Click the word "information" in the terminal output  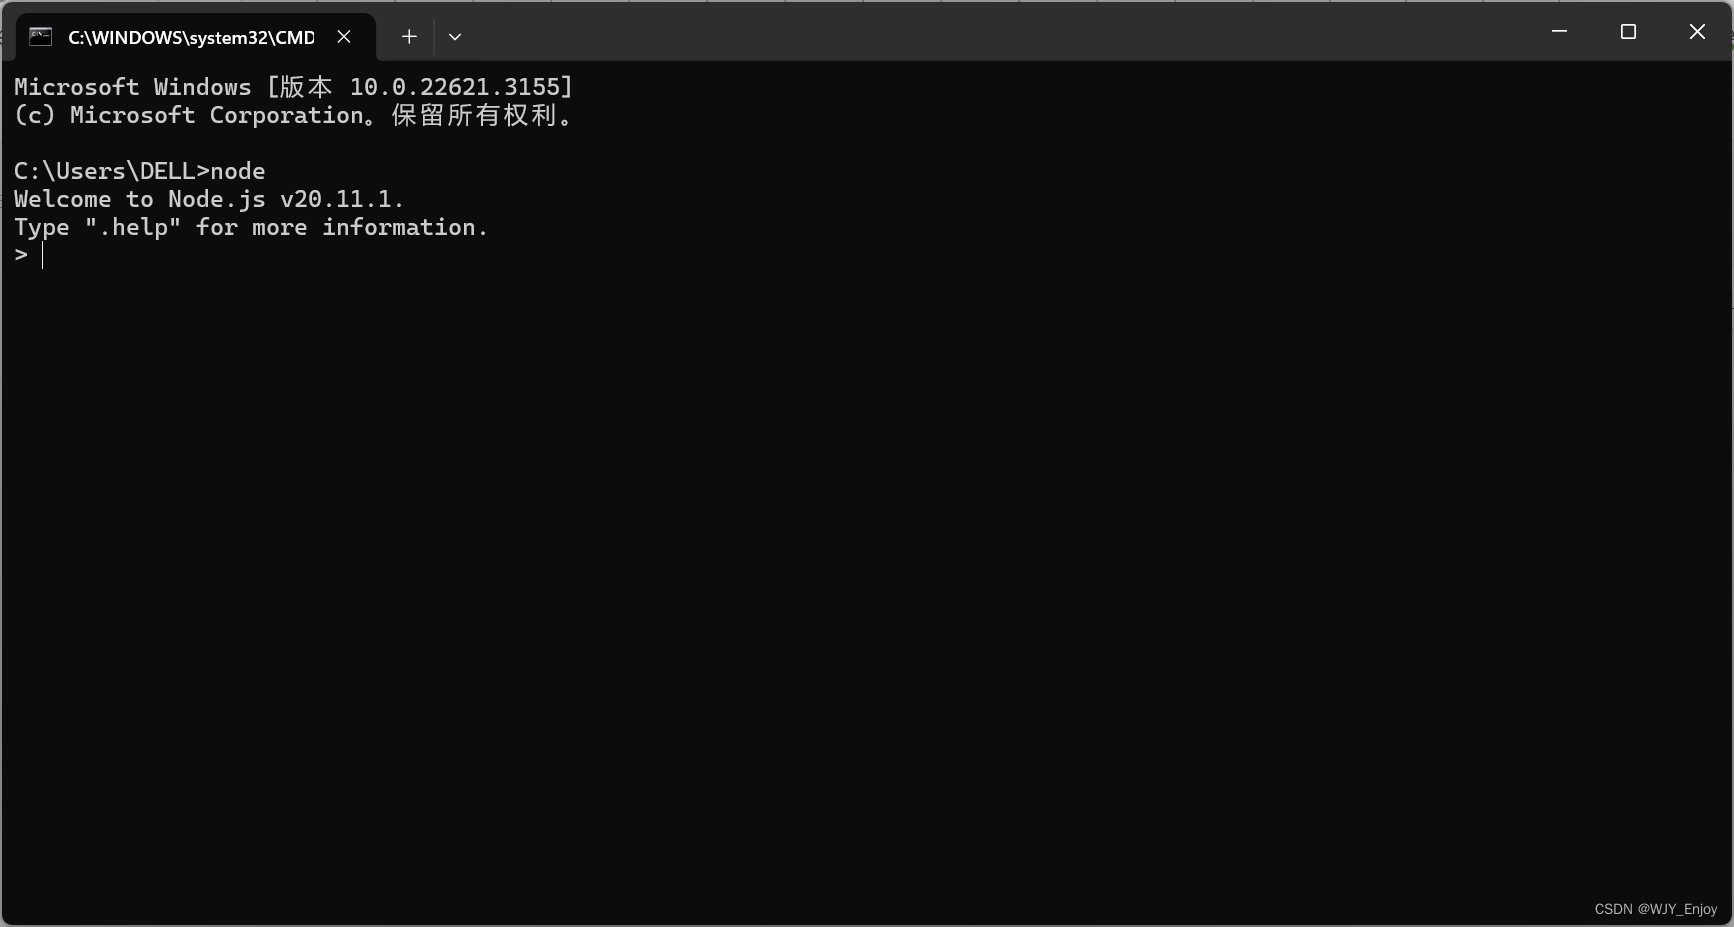398,227
